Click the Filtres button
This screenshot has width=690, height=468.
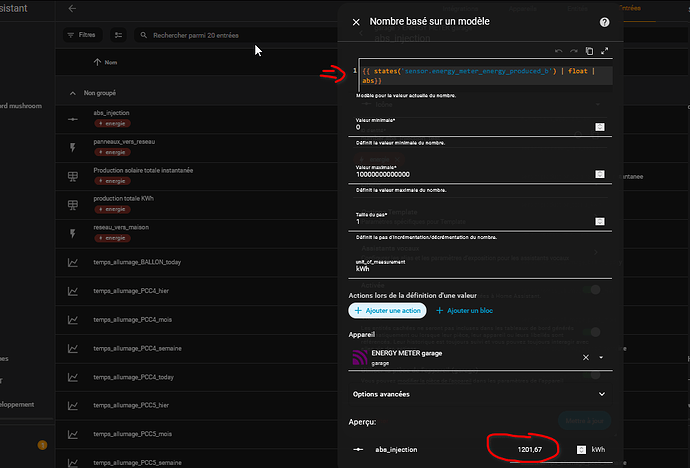[x=81, y=35]
